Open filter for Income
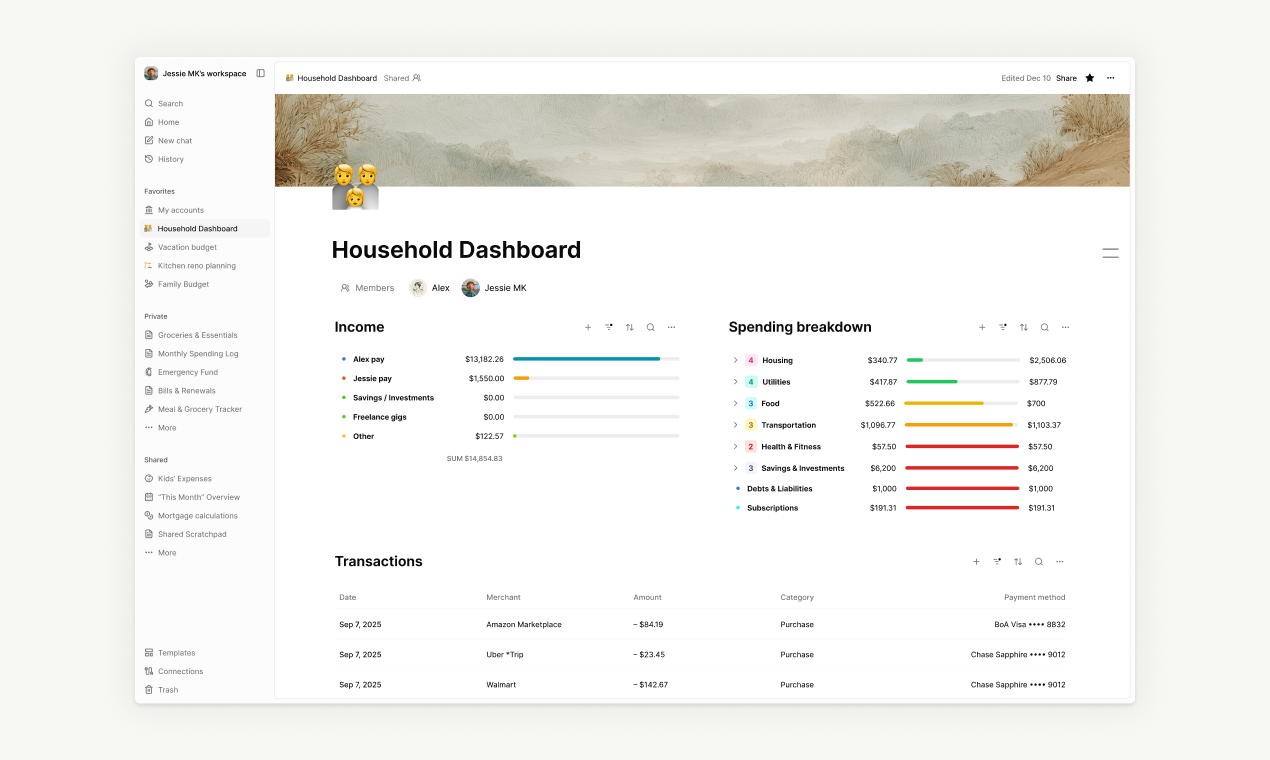This screenshot has height=760, width=1270. (x=609, y=327)
